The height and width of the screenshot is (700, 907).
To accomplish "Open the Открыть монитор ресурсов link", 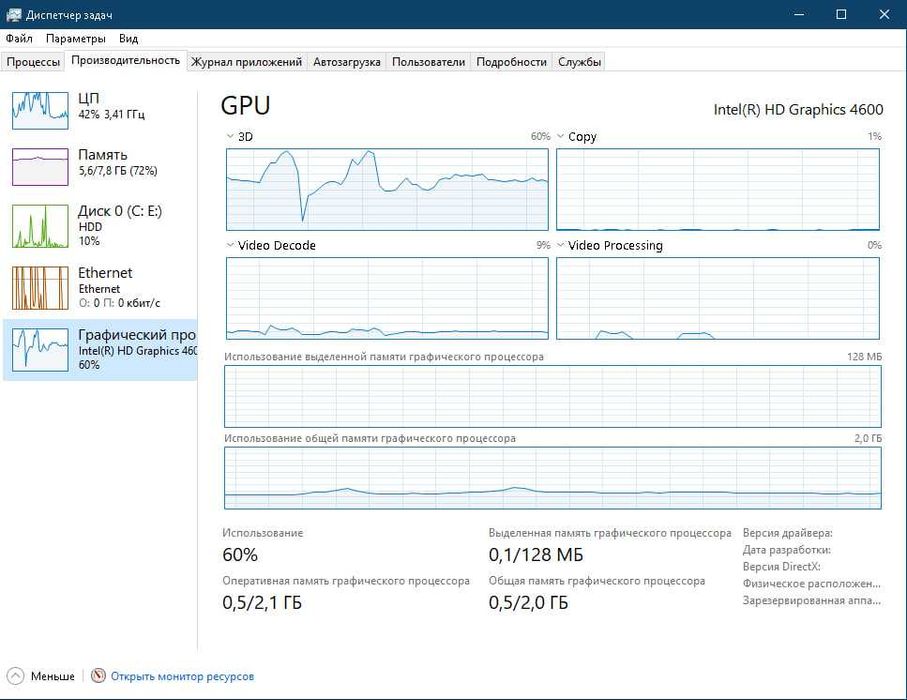I will [x=182, y=676].
